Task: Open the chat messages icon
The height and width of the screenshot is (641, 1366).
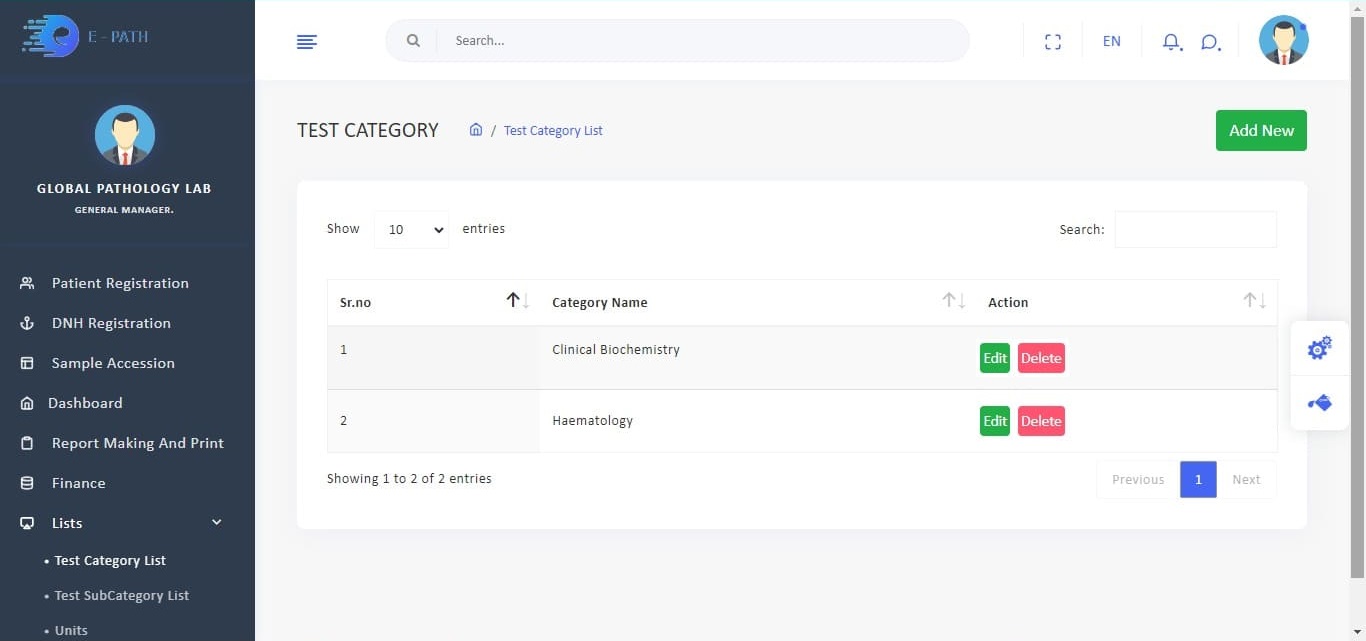Action: coord(1210,41)
